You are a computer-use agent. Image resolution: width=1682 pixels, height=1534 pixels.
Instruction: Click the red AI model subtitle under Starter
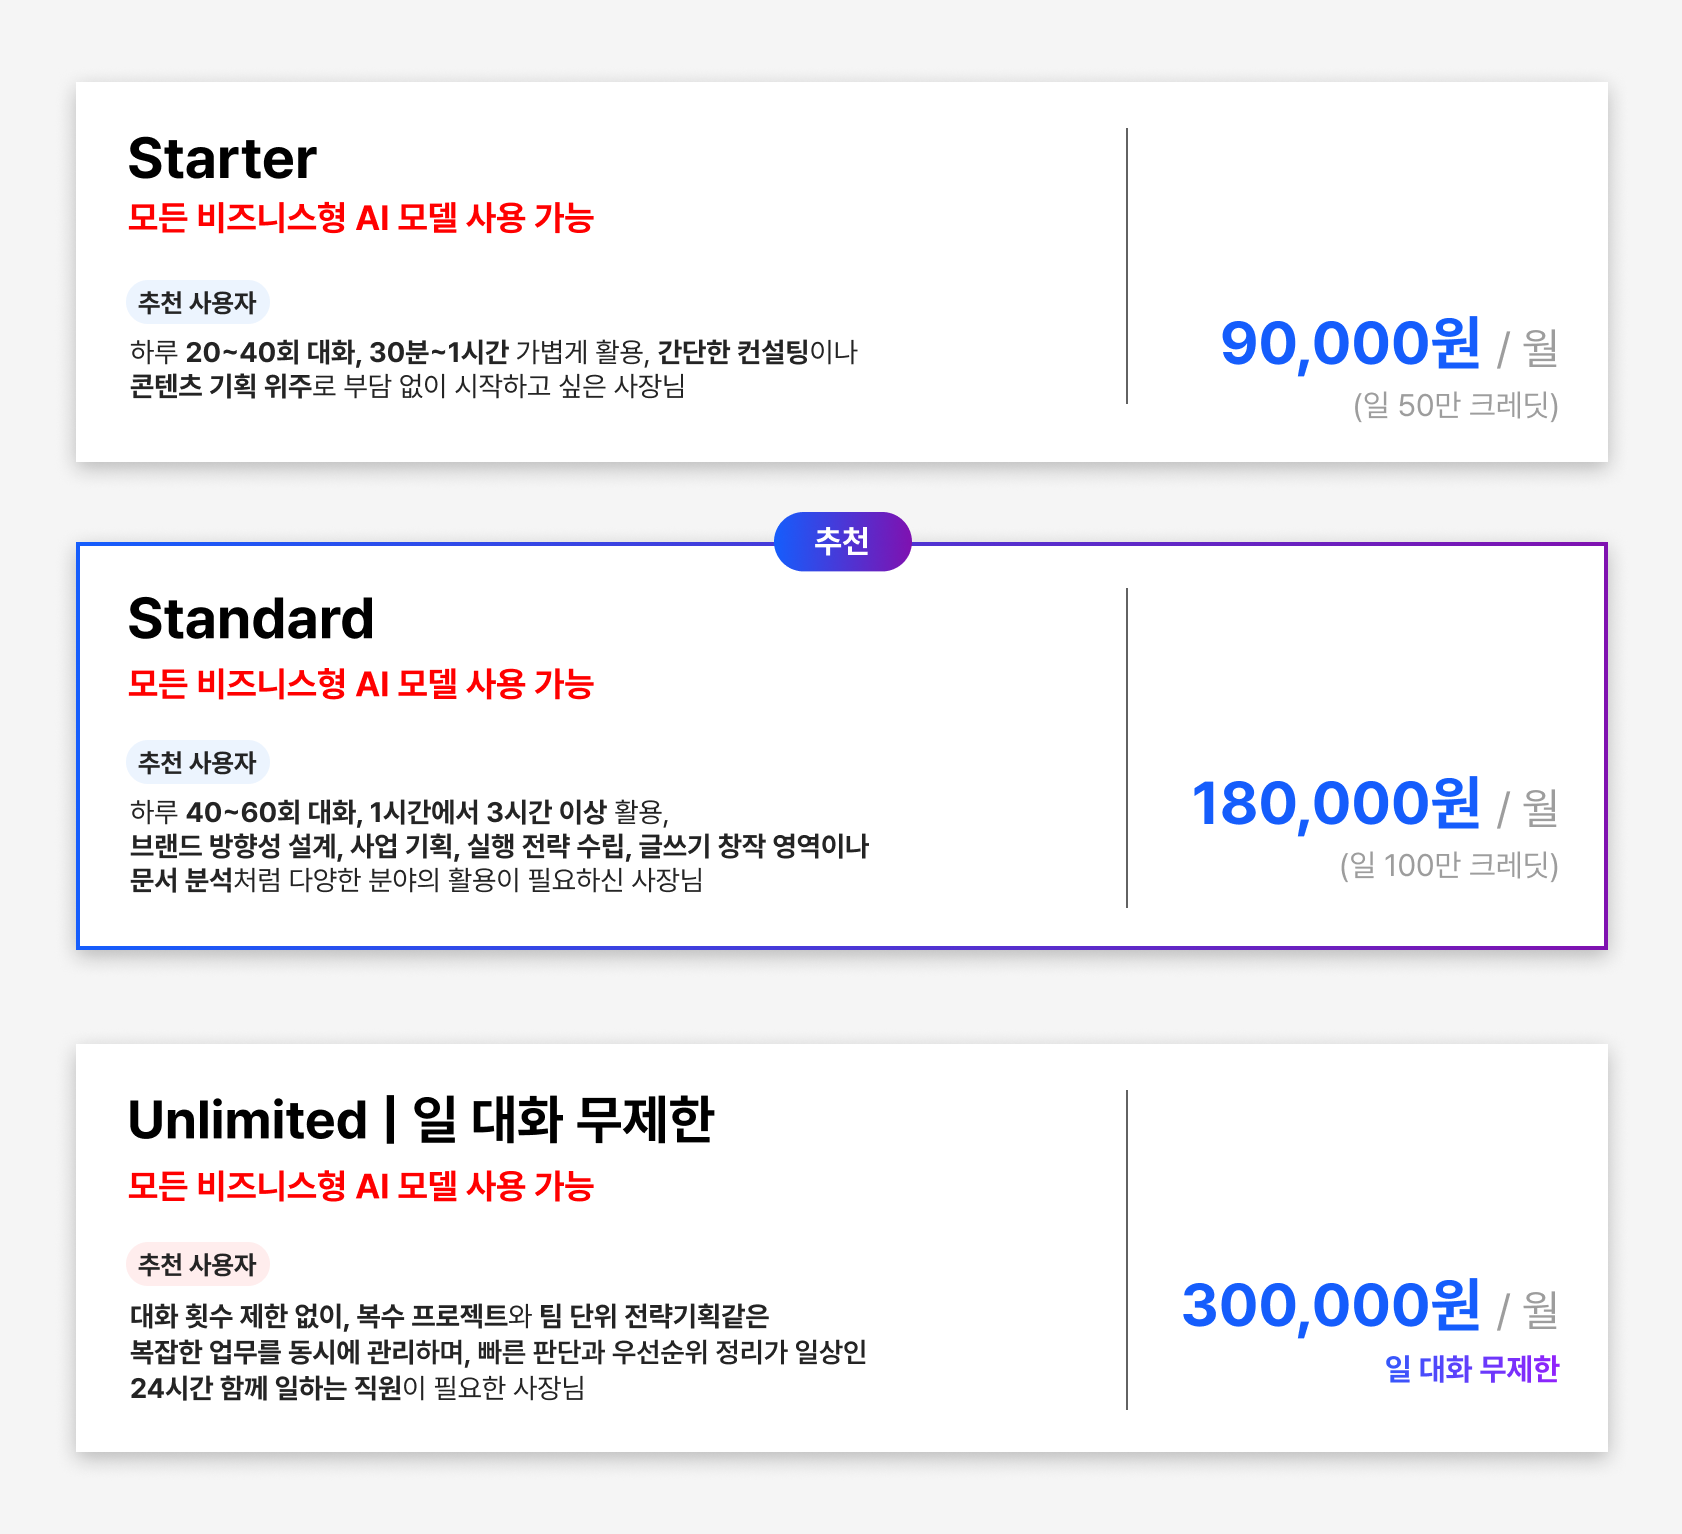point(361,218)
